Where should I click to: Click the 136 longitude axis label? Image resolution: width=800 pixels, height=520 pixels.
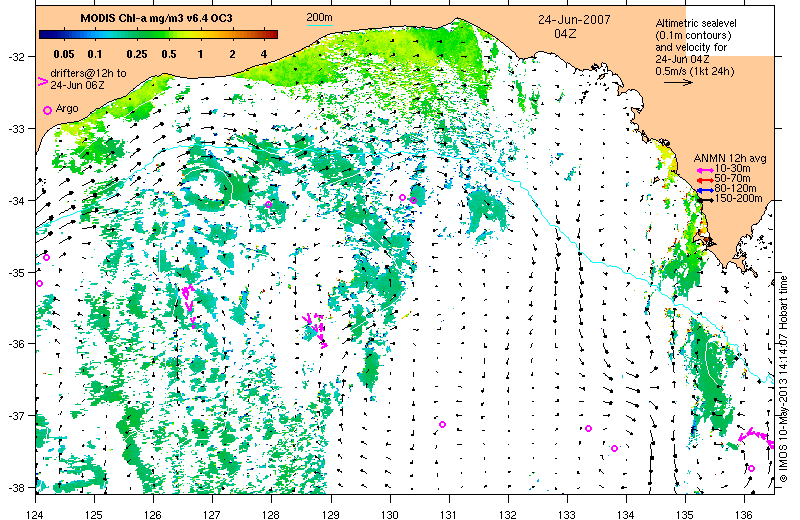744,513
